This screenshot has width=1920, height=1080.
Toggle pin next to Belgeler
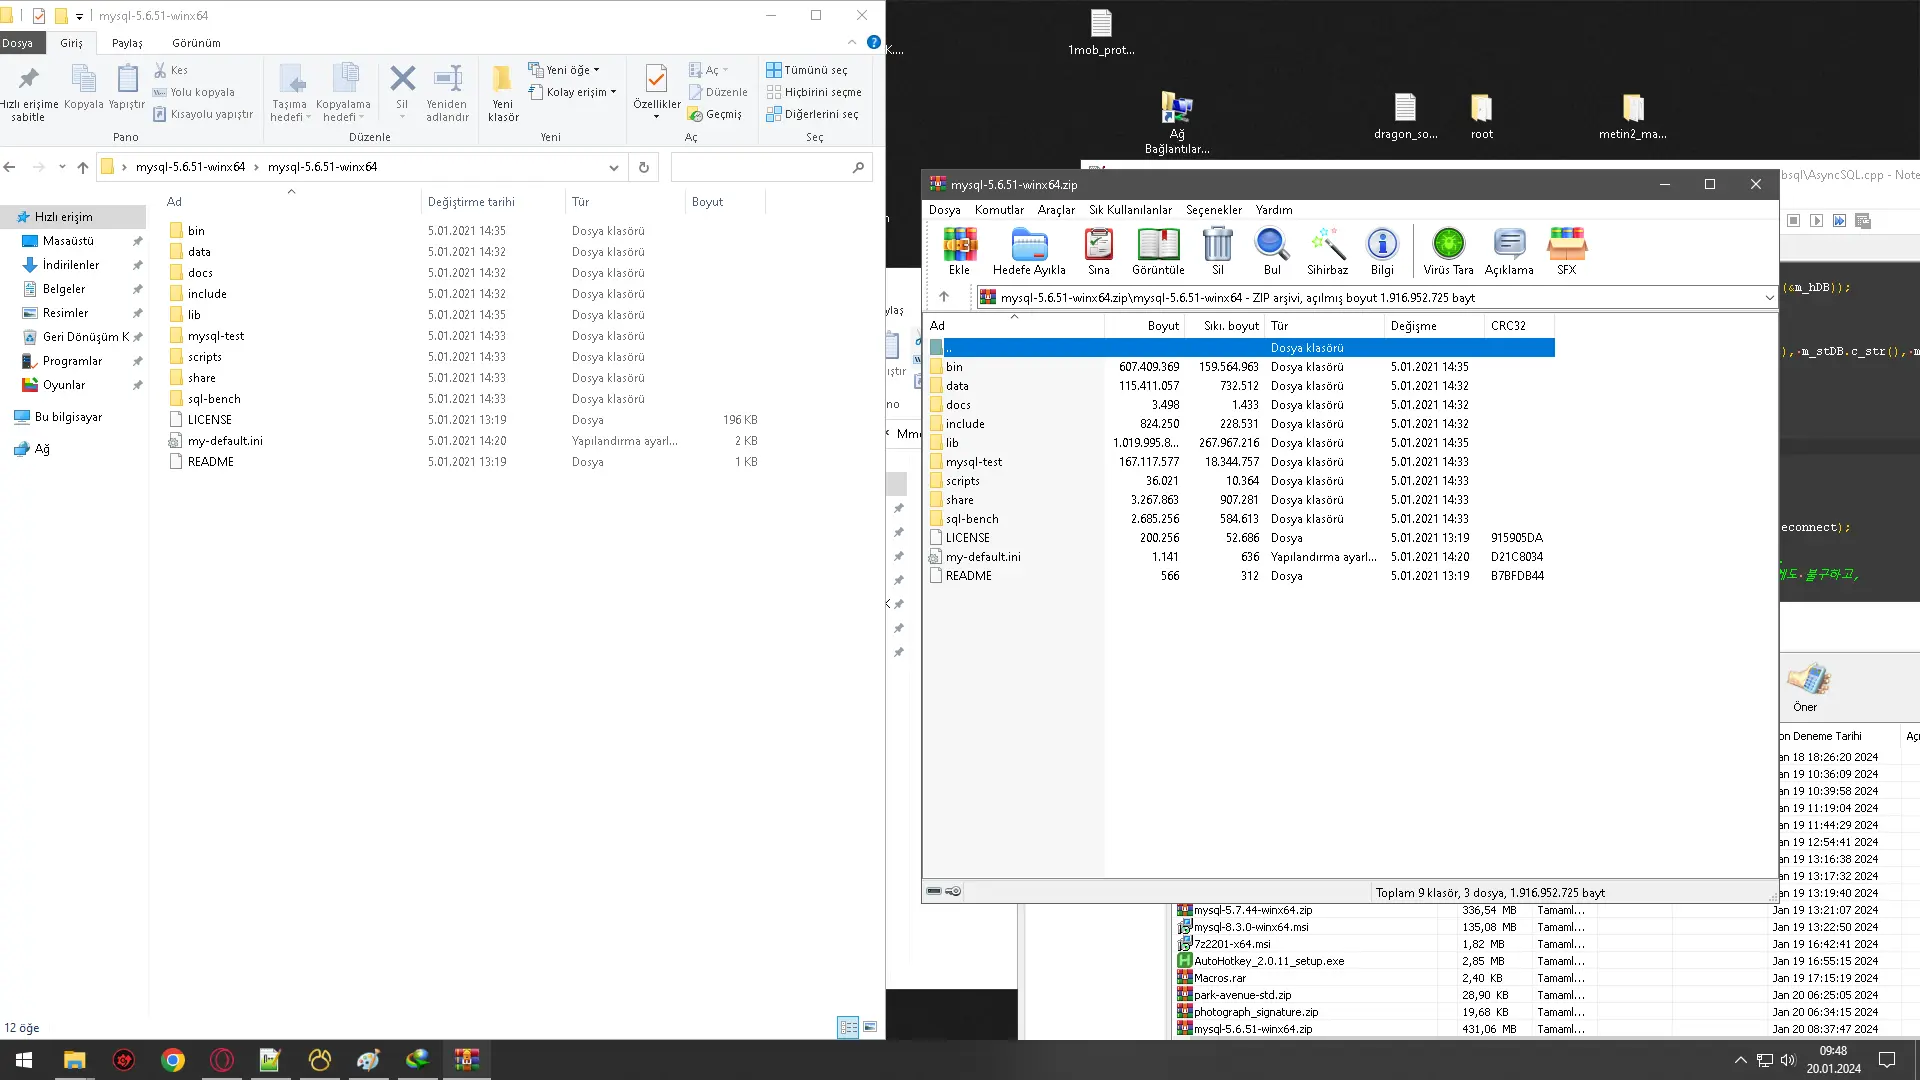(x=137, y=289)
